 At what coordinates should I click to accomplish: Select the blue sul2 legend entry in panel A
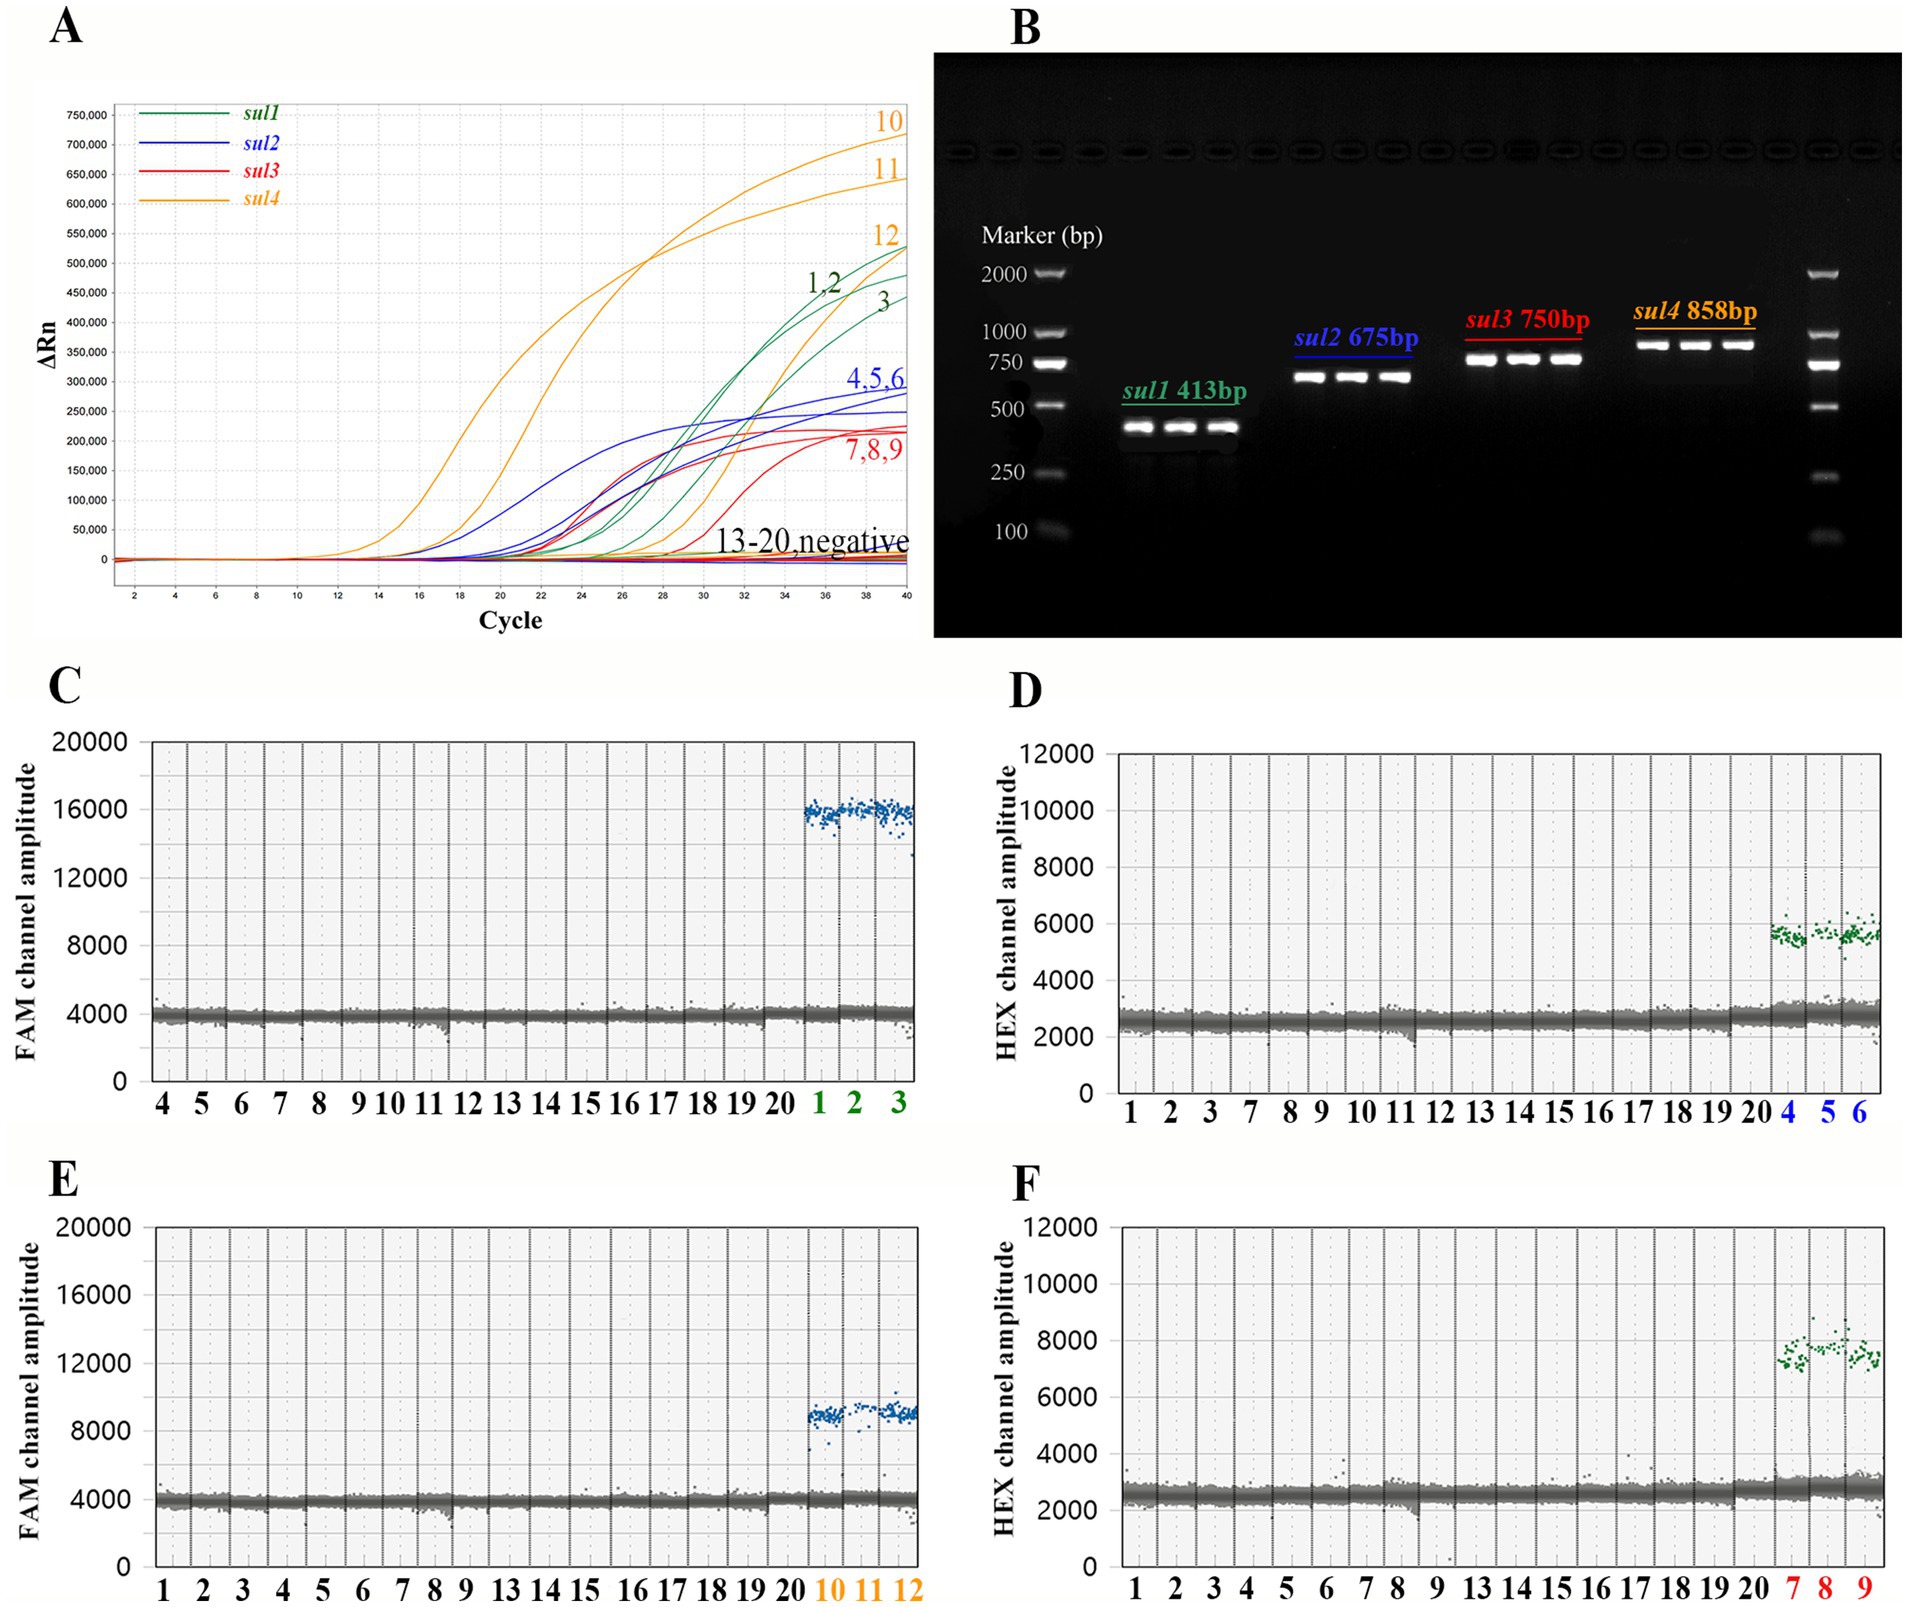[209, 143]
